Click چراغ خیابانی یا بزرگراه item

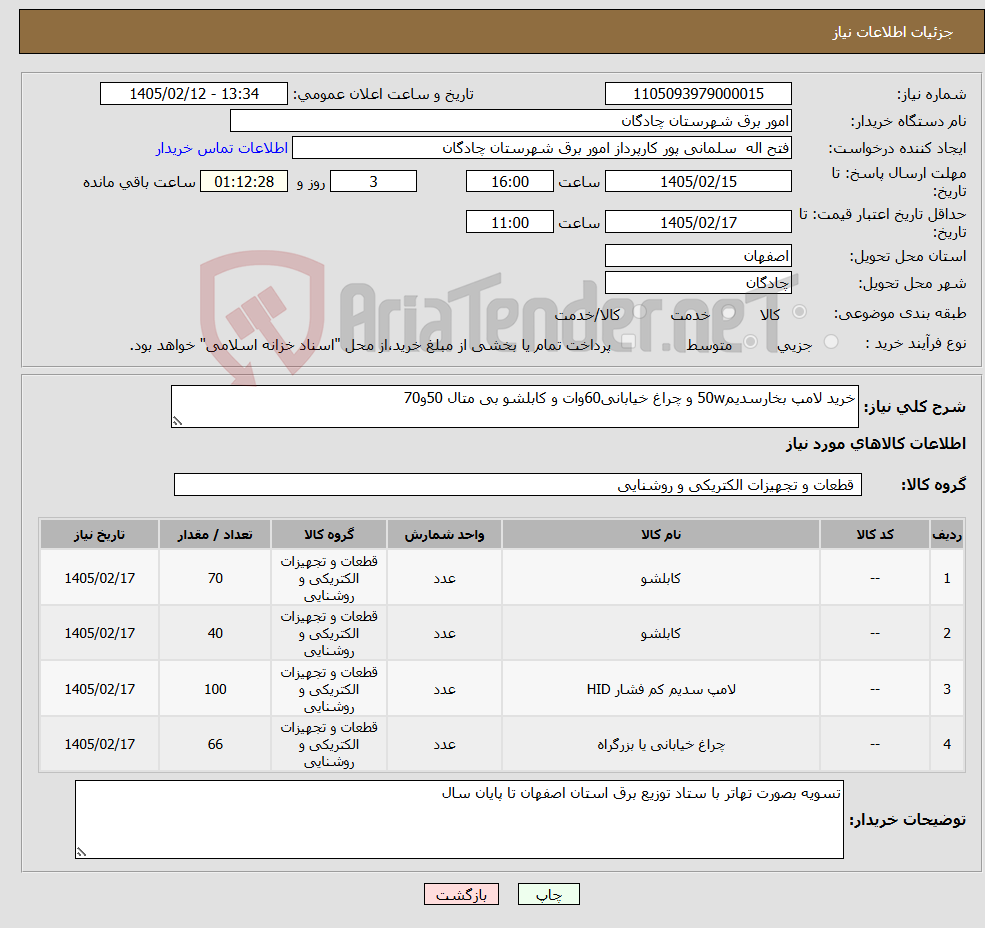click(x=660, y=745)
